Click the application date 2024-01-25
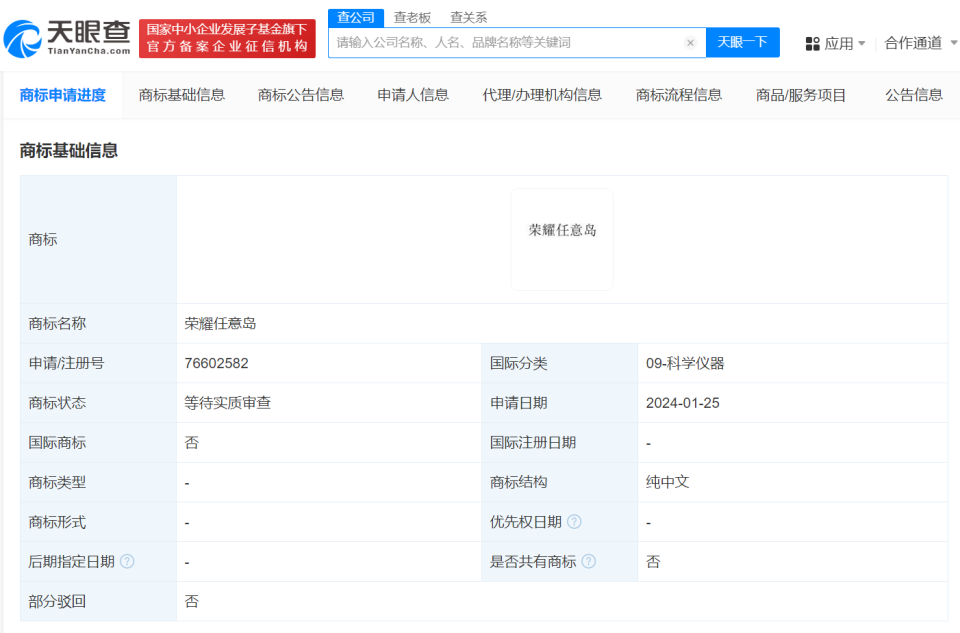960x633 pixels. click(683, 403)
